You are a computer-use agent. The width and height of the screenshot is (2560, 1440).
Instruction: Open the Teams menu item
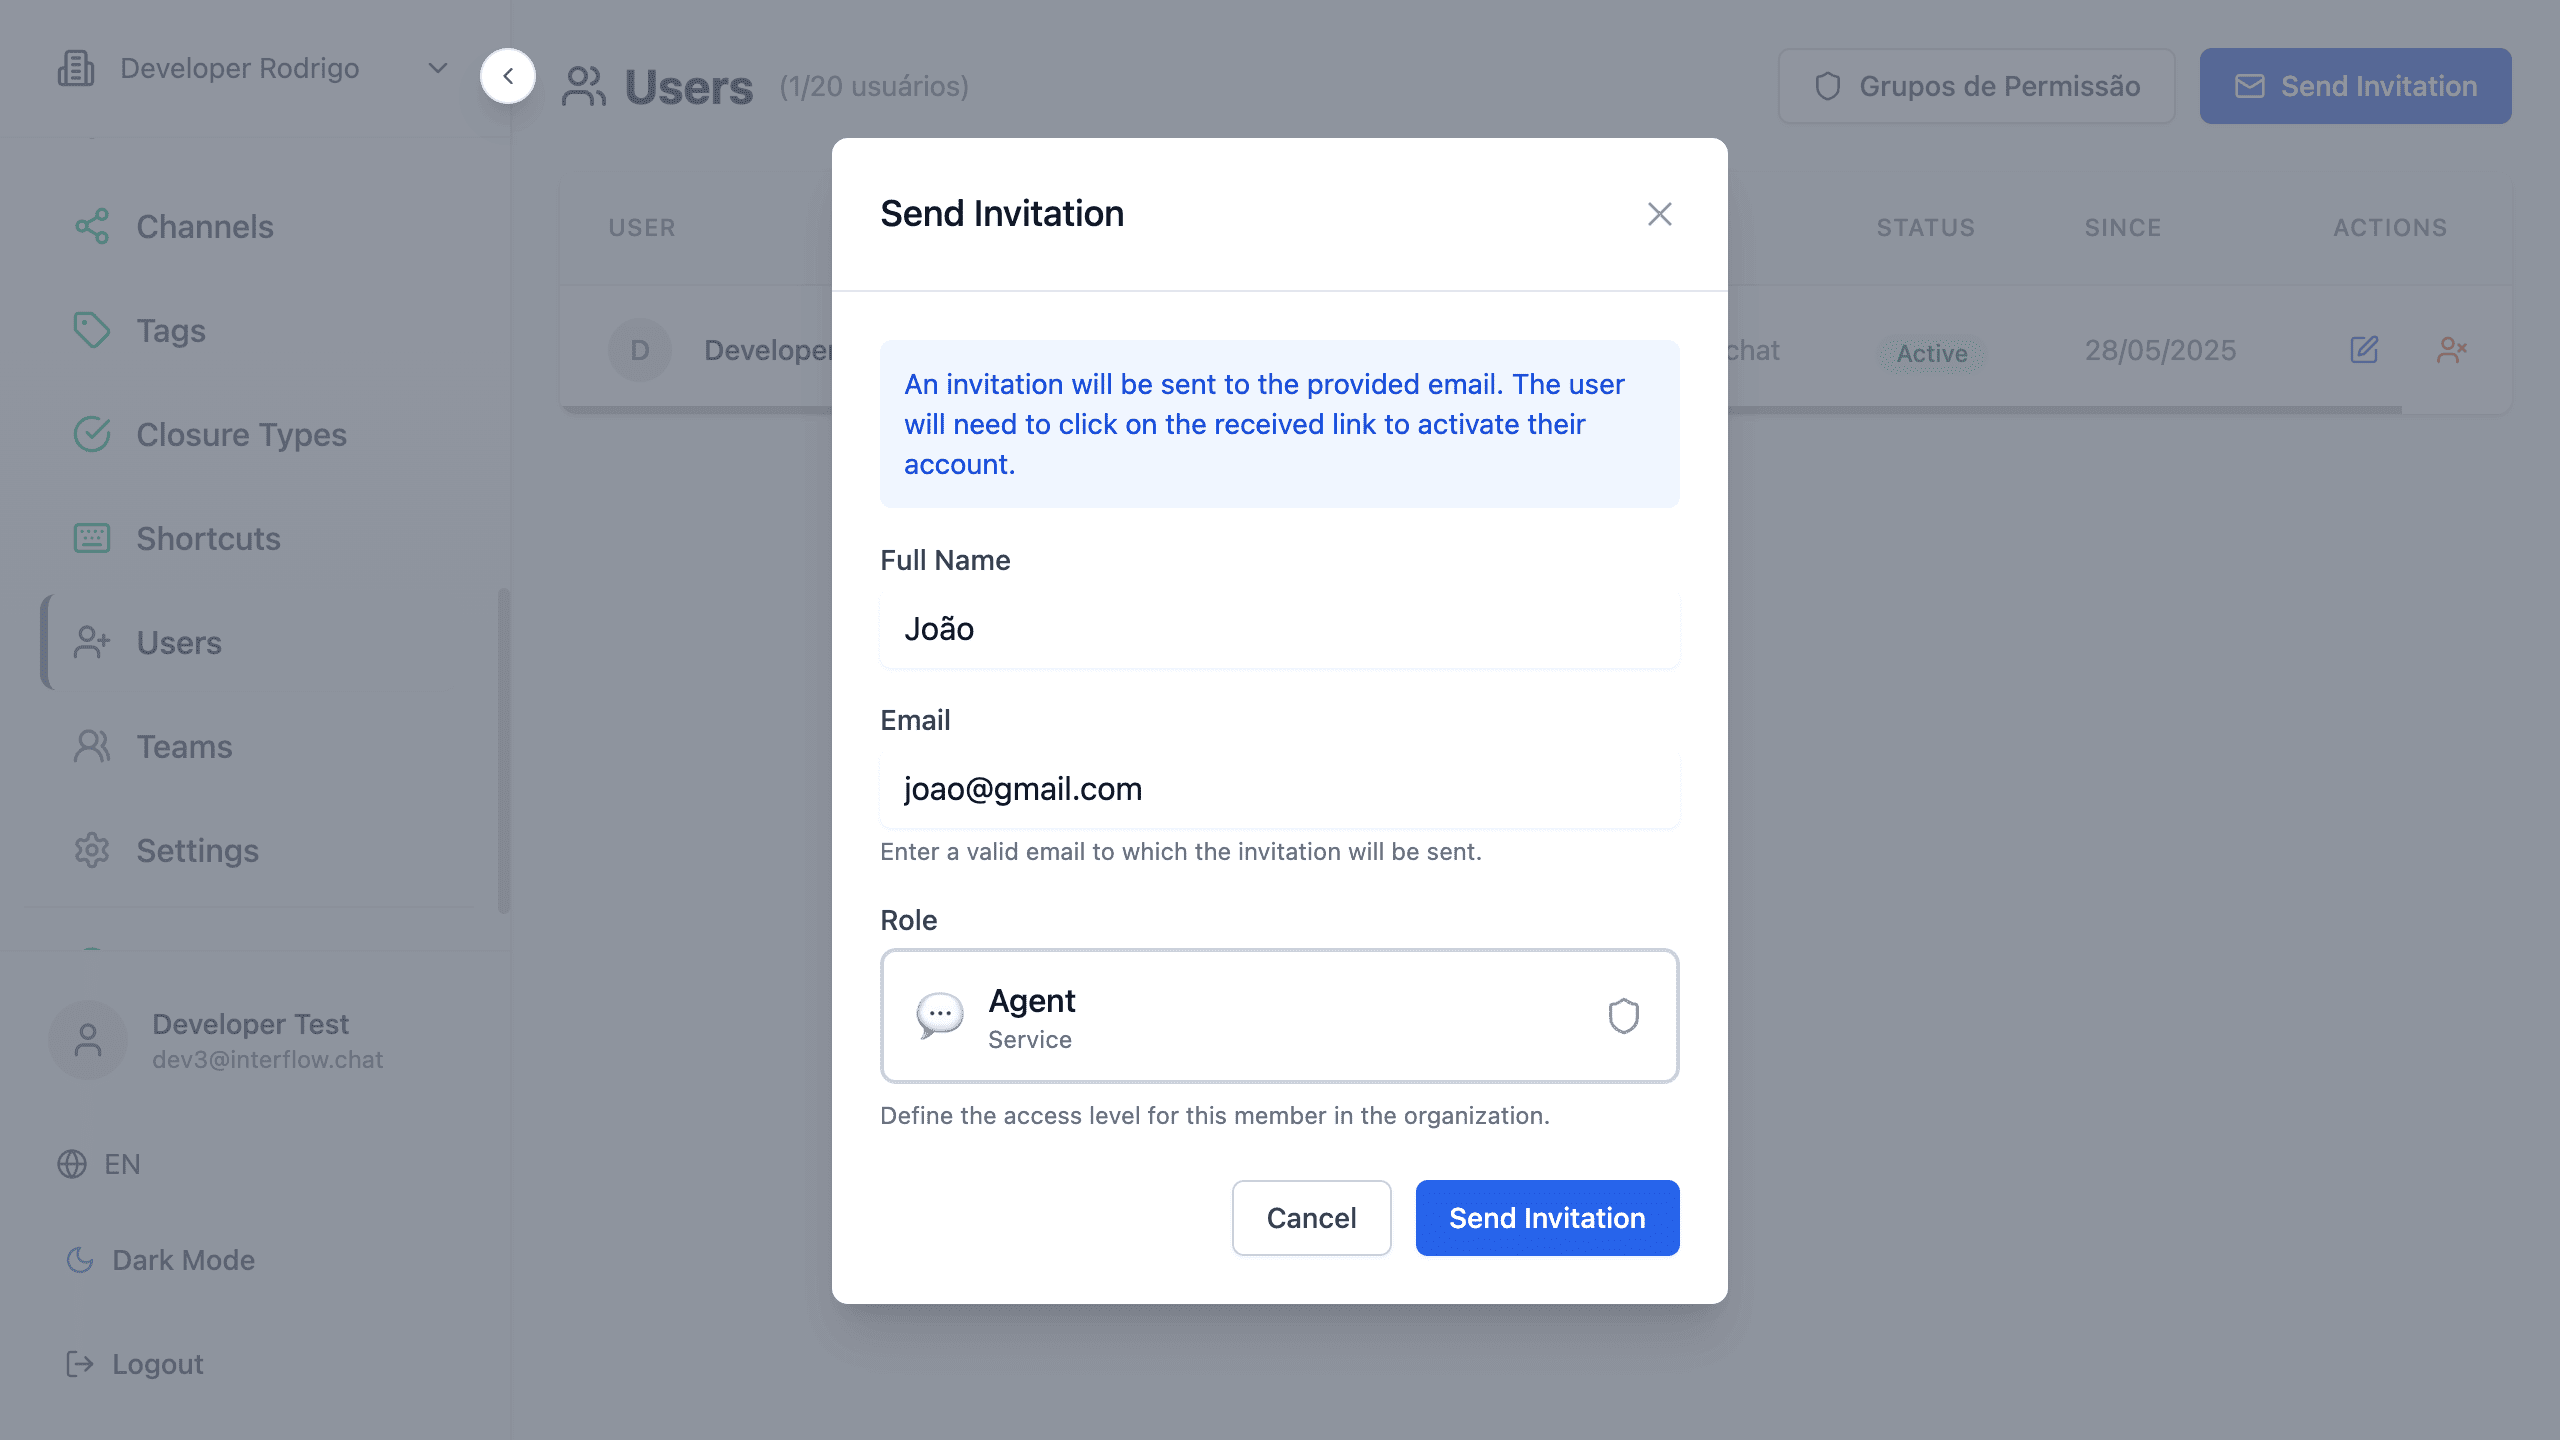184,747
